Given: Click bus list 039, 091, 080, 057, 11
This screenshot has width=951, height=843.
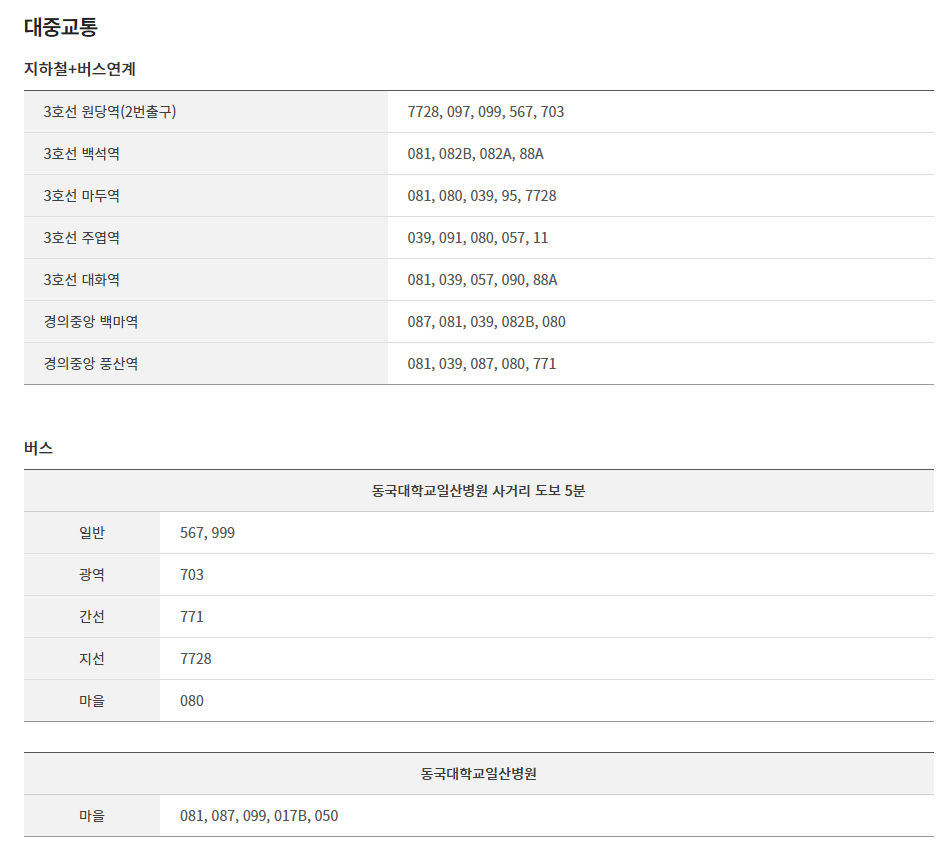Looking at the screenshot, I should [x=478, y=238].
